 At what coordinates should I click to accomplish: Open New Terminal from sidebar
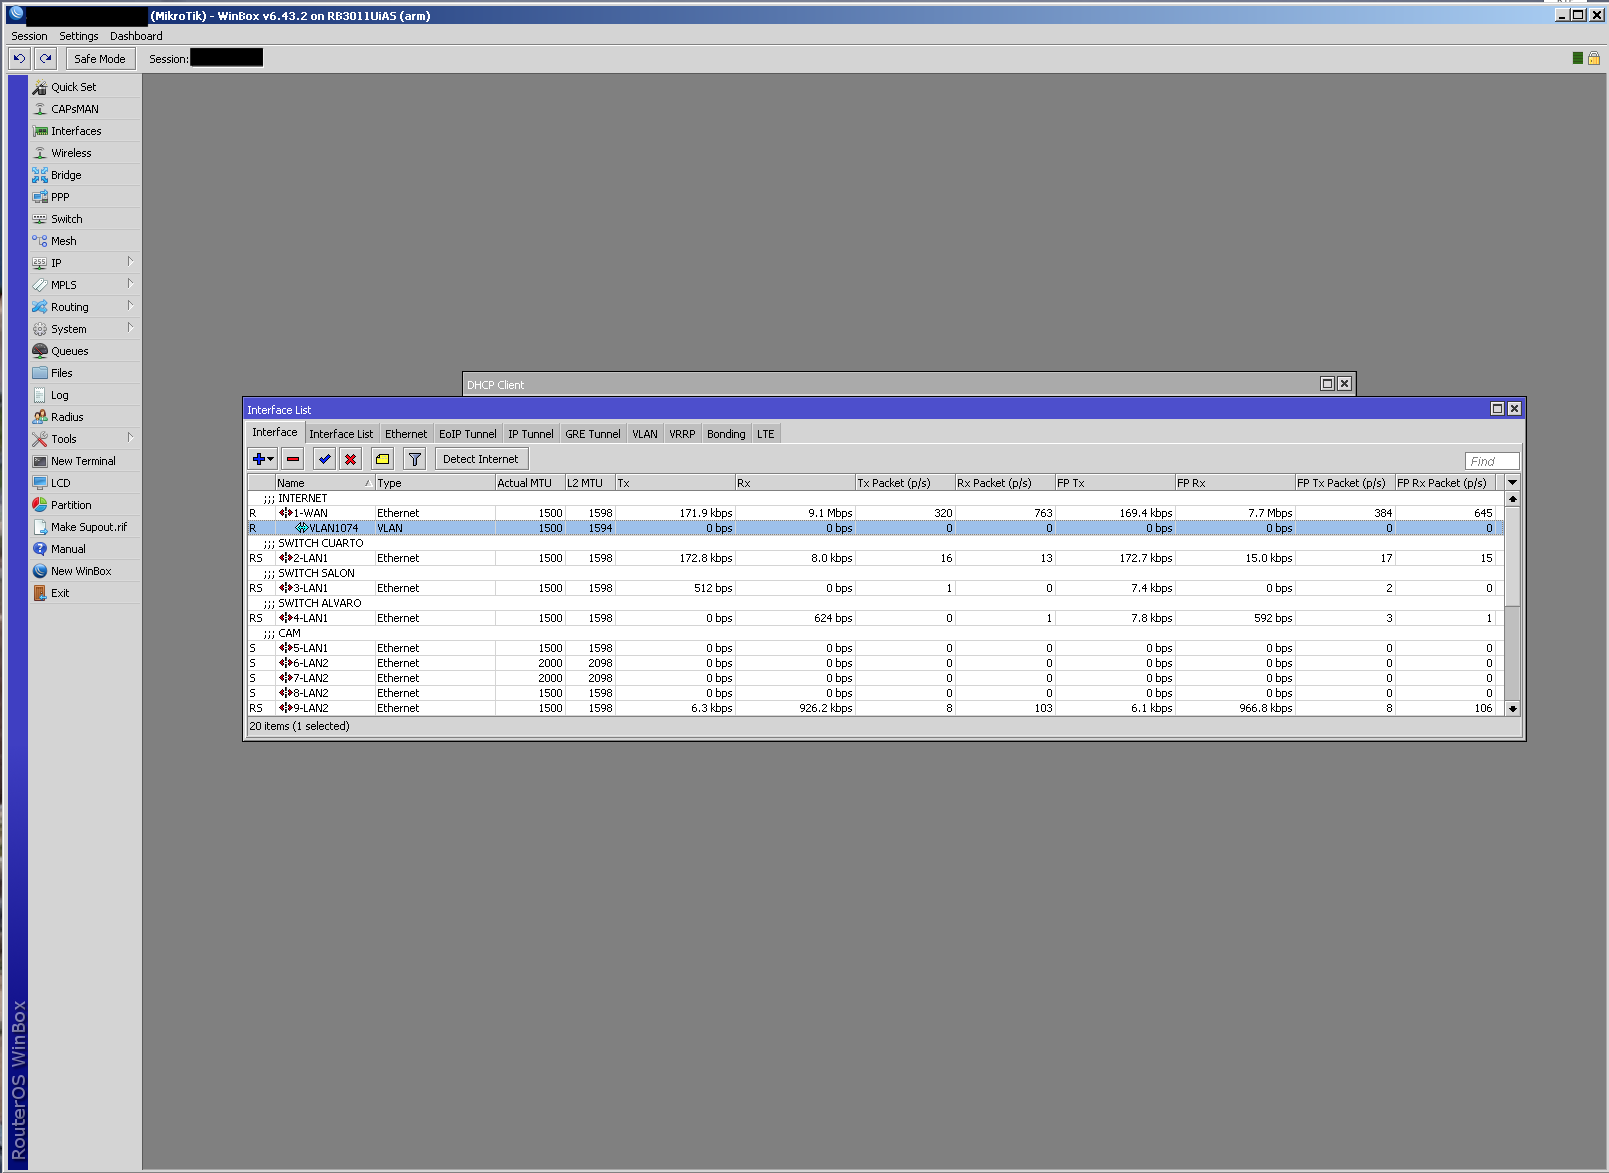(85, 461)
